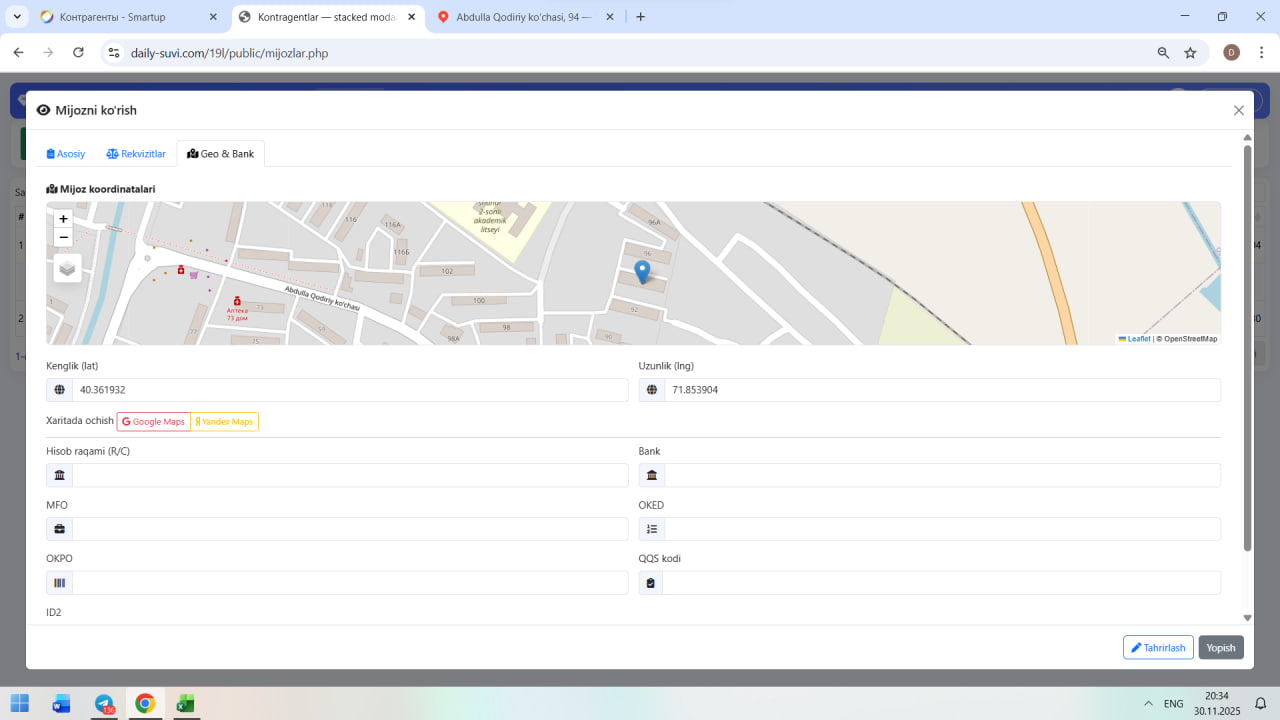Click the Tahrirlash edit button
Image resolution: width=1280 pixels, height=720 pixels.
(1158, 648)
